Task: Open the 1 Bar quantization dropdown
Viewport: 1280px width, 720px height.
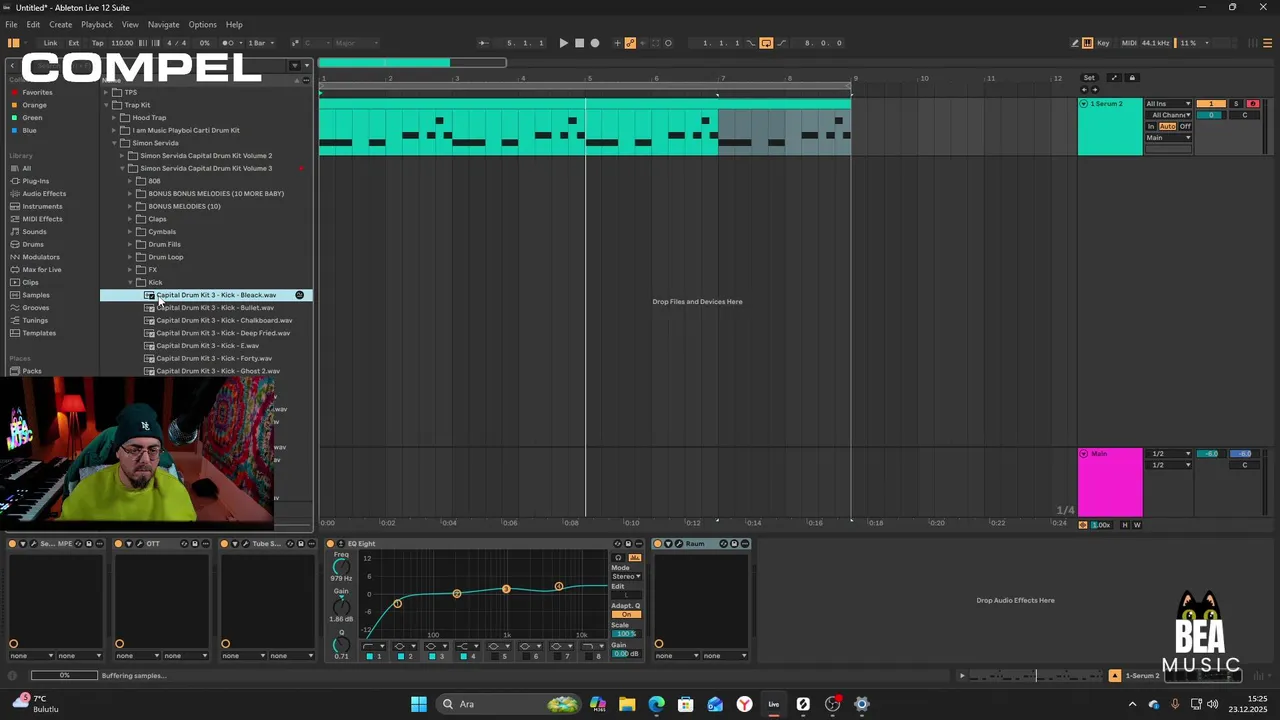Action: (261, 43)
